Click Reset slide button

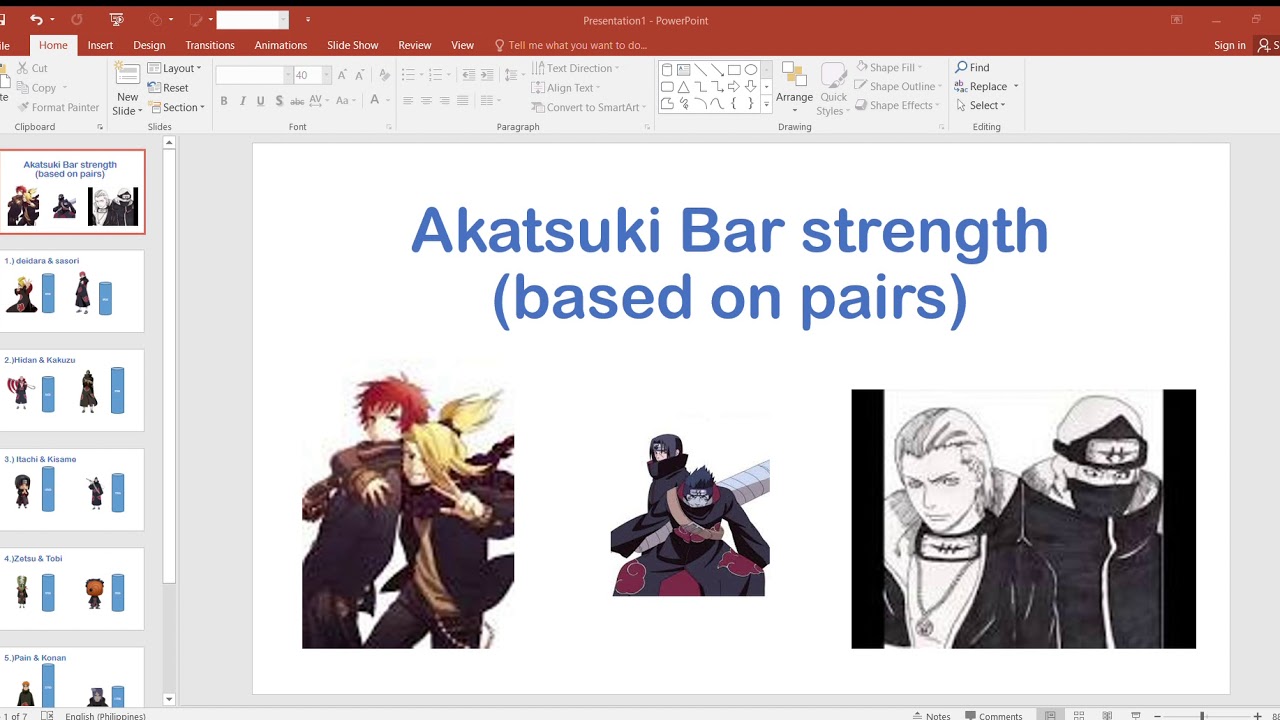tap(168, 88)
